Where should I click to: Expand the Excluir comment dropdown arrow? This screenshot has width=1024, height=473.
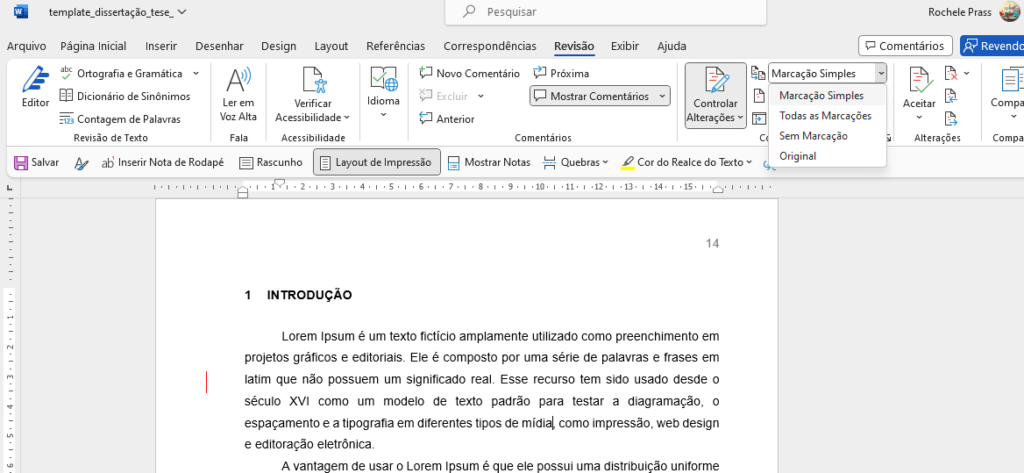[x=481, y=96]
